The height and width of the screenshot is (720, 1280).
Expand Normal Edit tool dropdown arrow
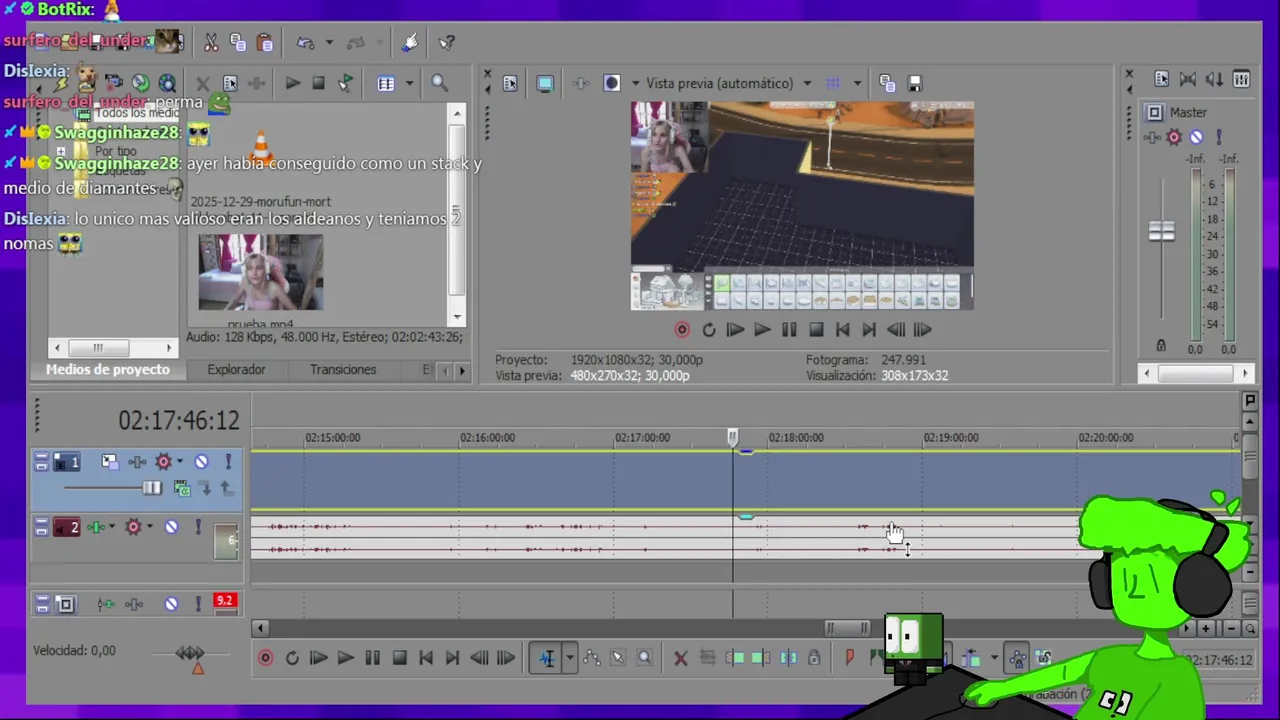point(569,658)
